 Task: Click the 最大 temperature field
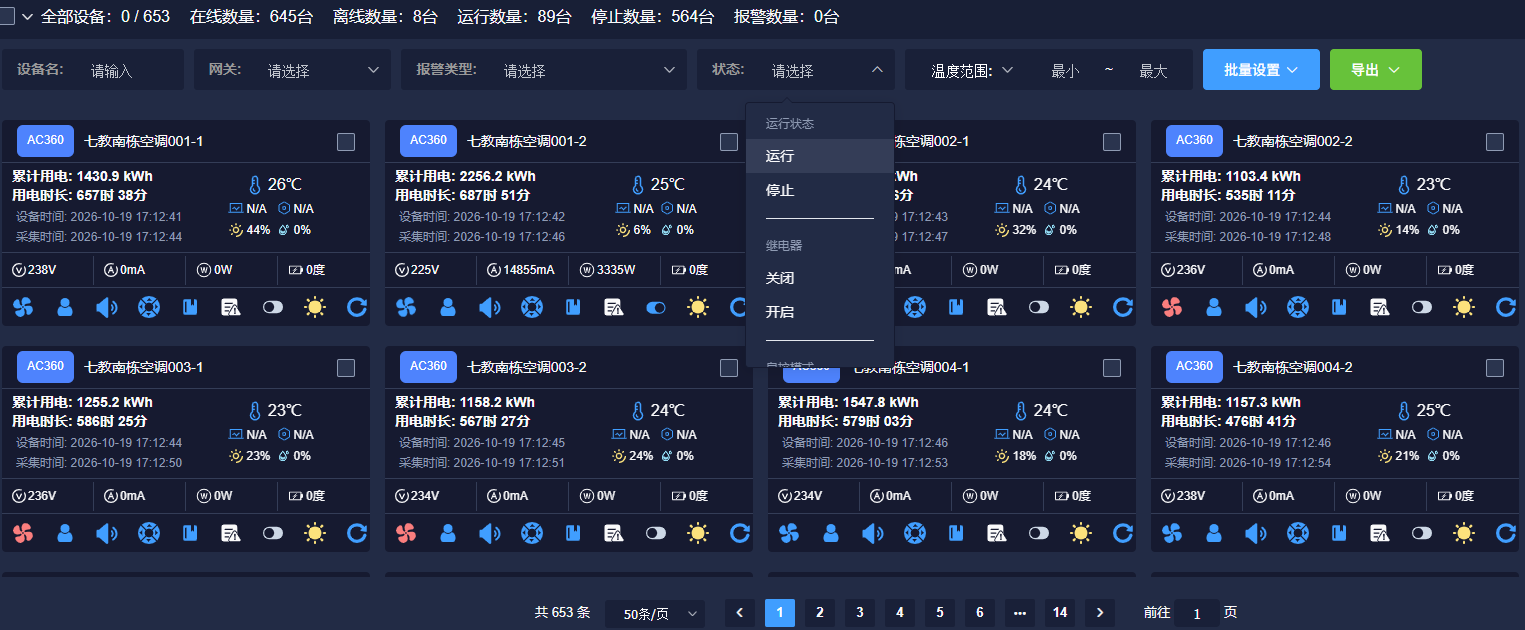[1153, 71]
